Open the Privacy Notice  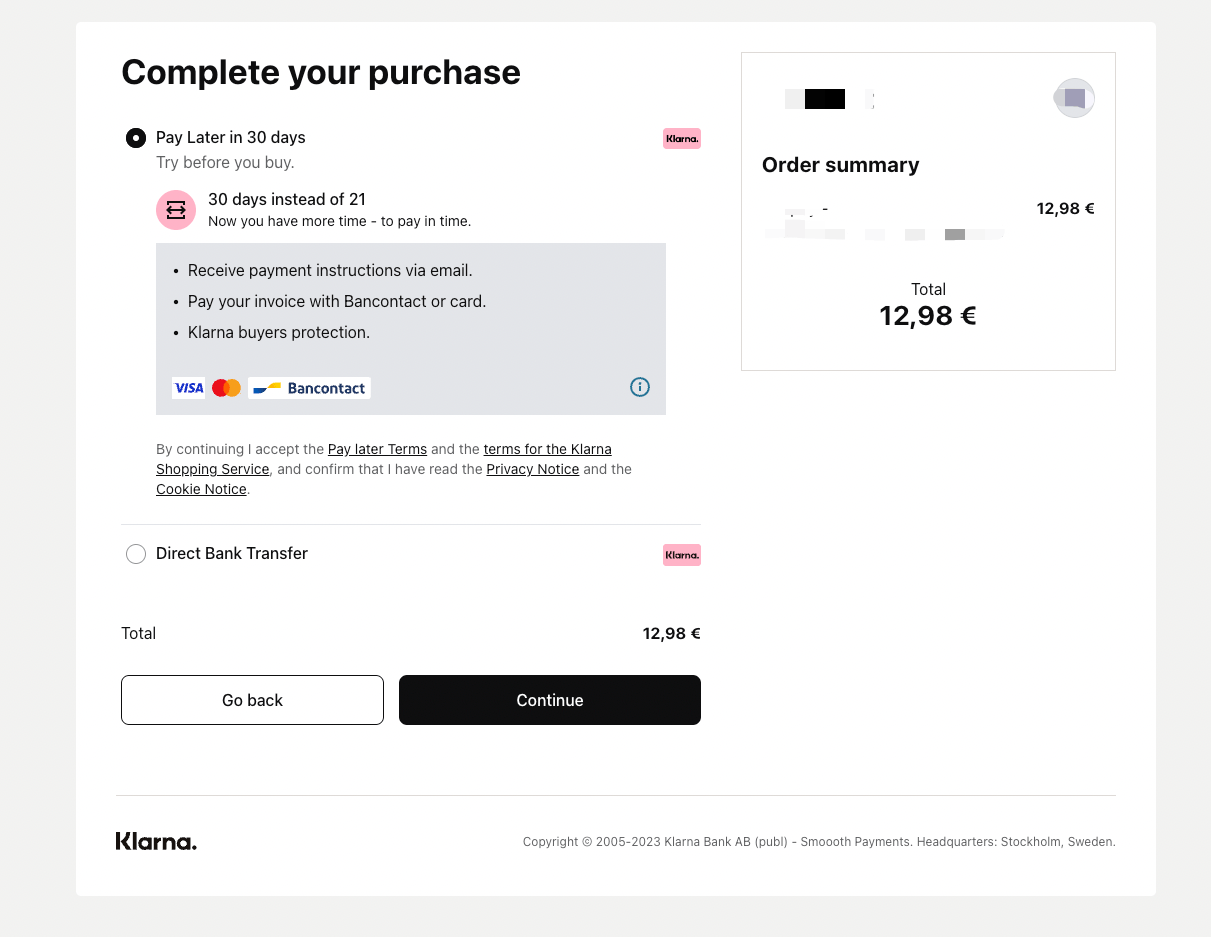[532, 469]
